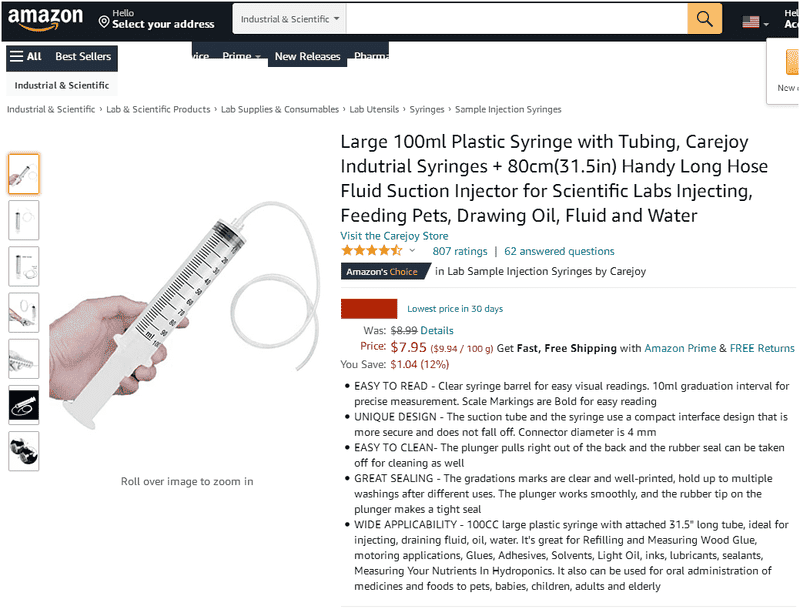Image resolution: width=800 pixels, height=616 pixels.
Task: Click the US flag language selector
Action: pyautogui.click(x=755, y=22)
